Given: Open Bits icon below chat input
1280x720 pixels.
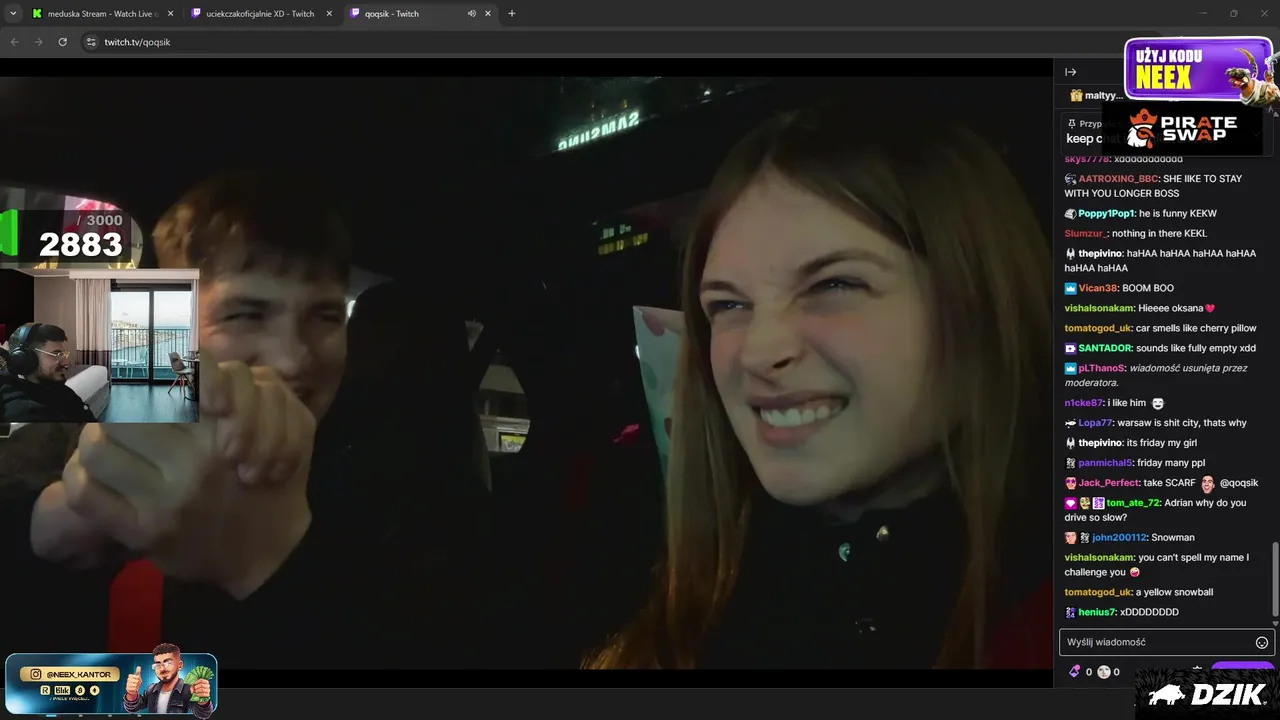Looking at the screenshot, I should 1075,672.
